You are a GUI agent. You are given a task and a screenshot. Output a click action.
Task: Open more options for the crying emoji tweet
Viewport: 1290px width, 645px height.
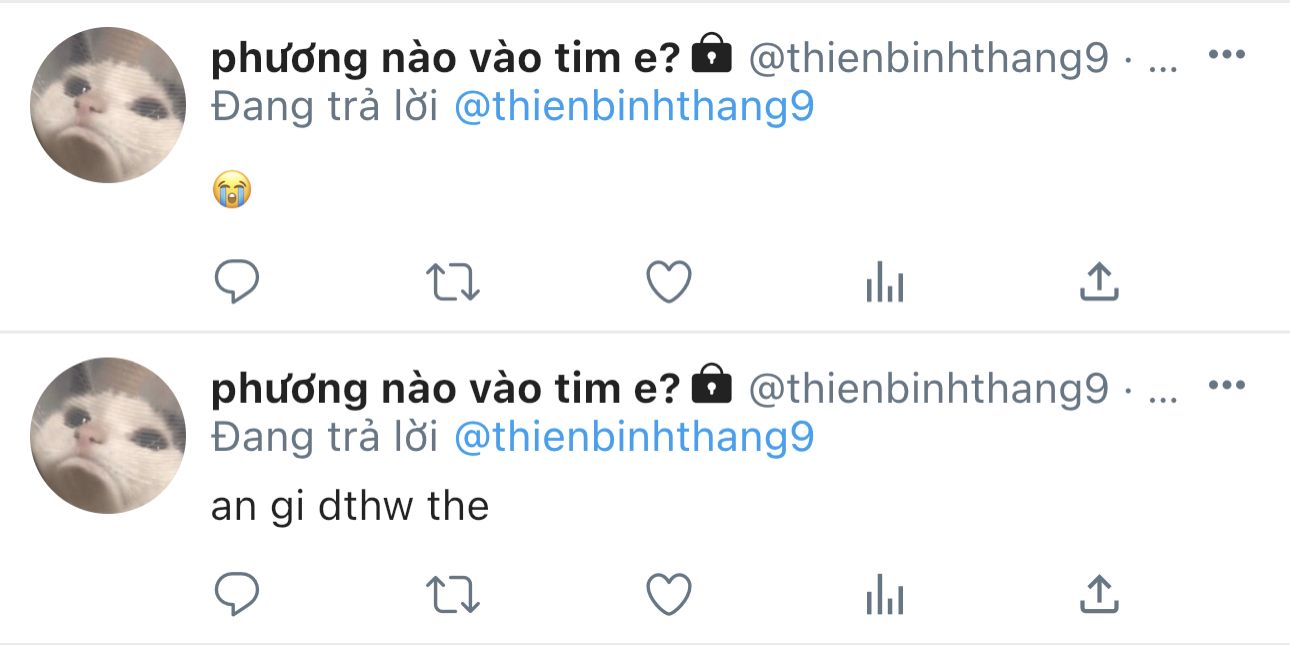tap(1227, 54)
